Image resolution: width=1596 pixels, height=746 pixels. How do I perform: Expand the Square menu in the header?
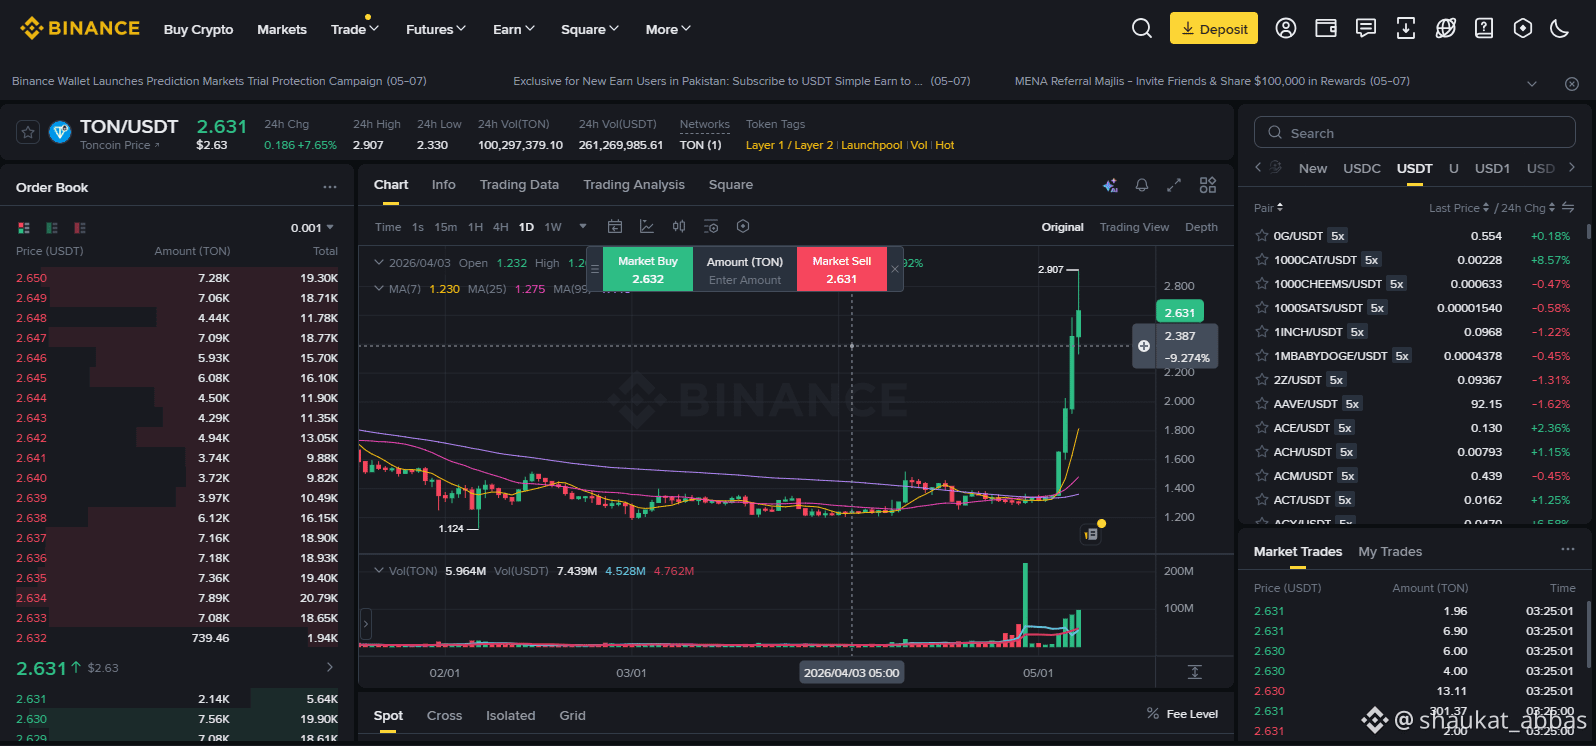pyautogui.click(x=590, y=29)
